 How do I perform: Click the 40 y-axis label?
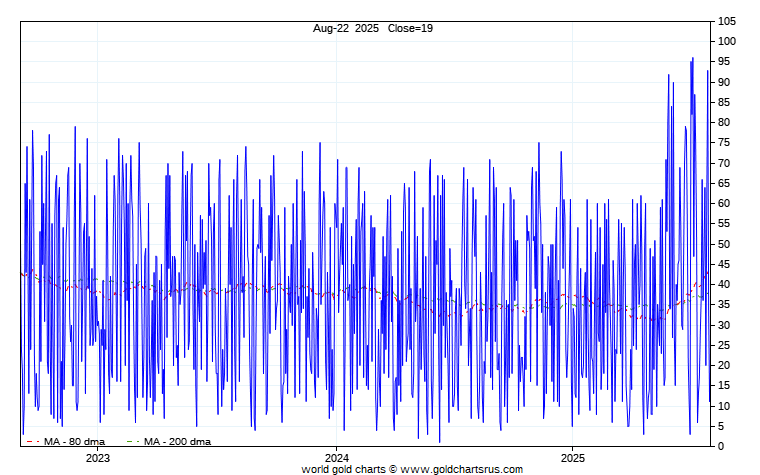[724, 284]
